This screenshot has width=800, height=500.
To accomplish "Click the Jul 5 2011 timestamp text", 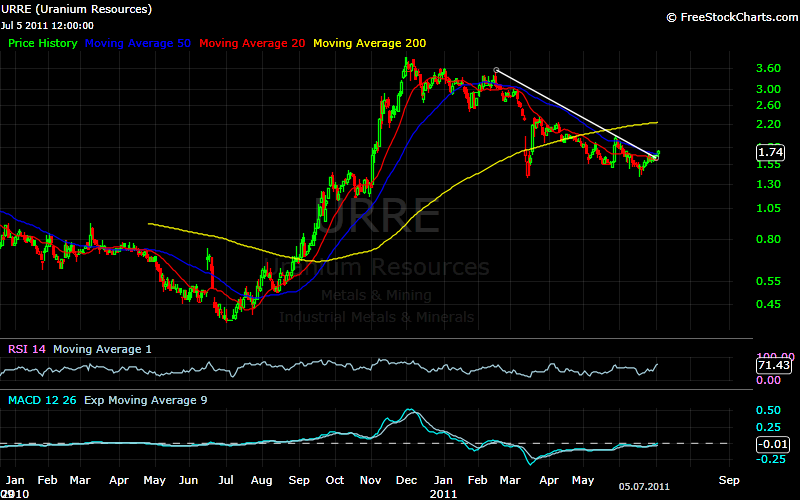I will pyautogui.click(x=47, y=25).
